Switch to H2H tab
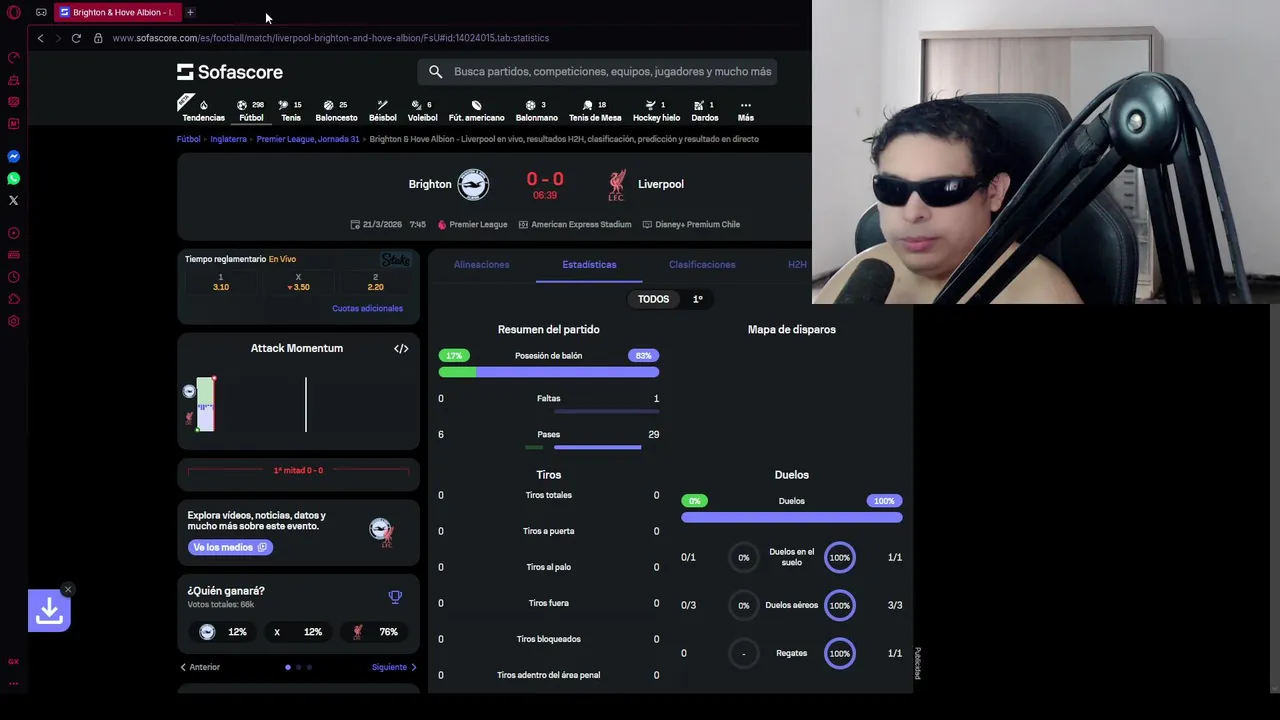Screen dimensions: 1280x720 tap(797, 264)
